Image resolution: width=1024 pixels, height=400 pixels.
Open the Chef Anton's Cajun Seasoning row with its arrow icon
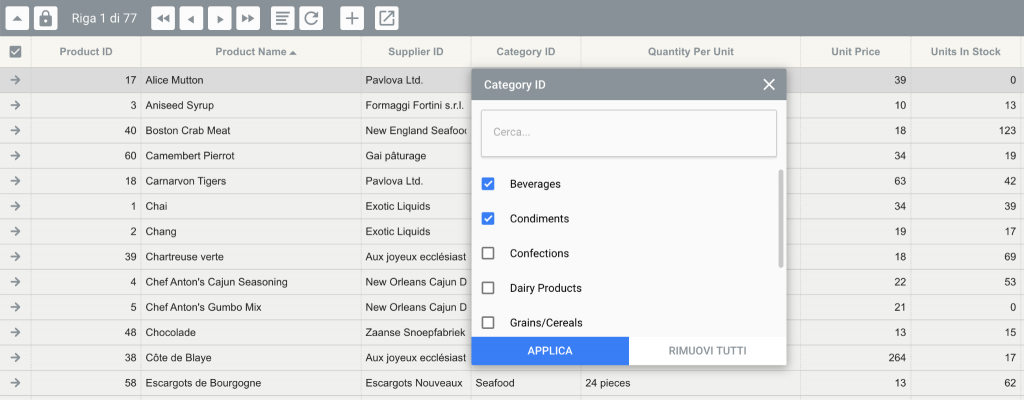16,282
